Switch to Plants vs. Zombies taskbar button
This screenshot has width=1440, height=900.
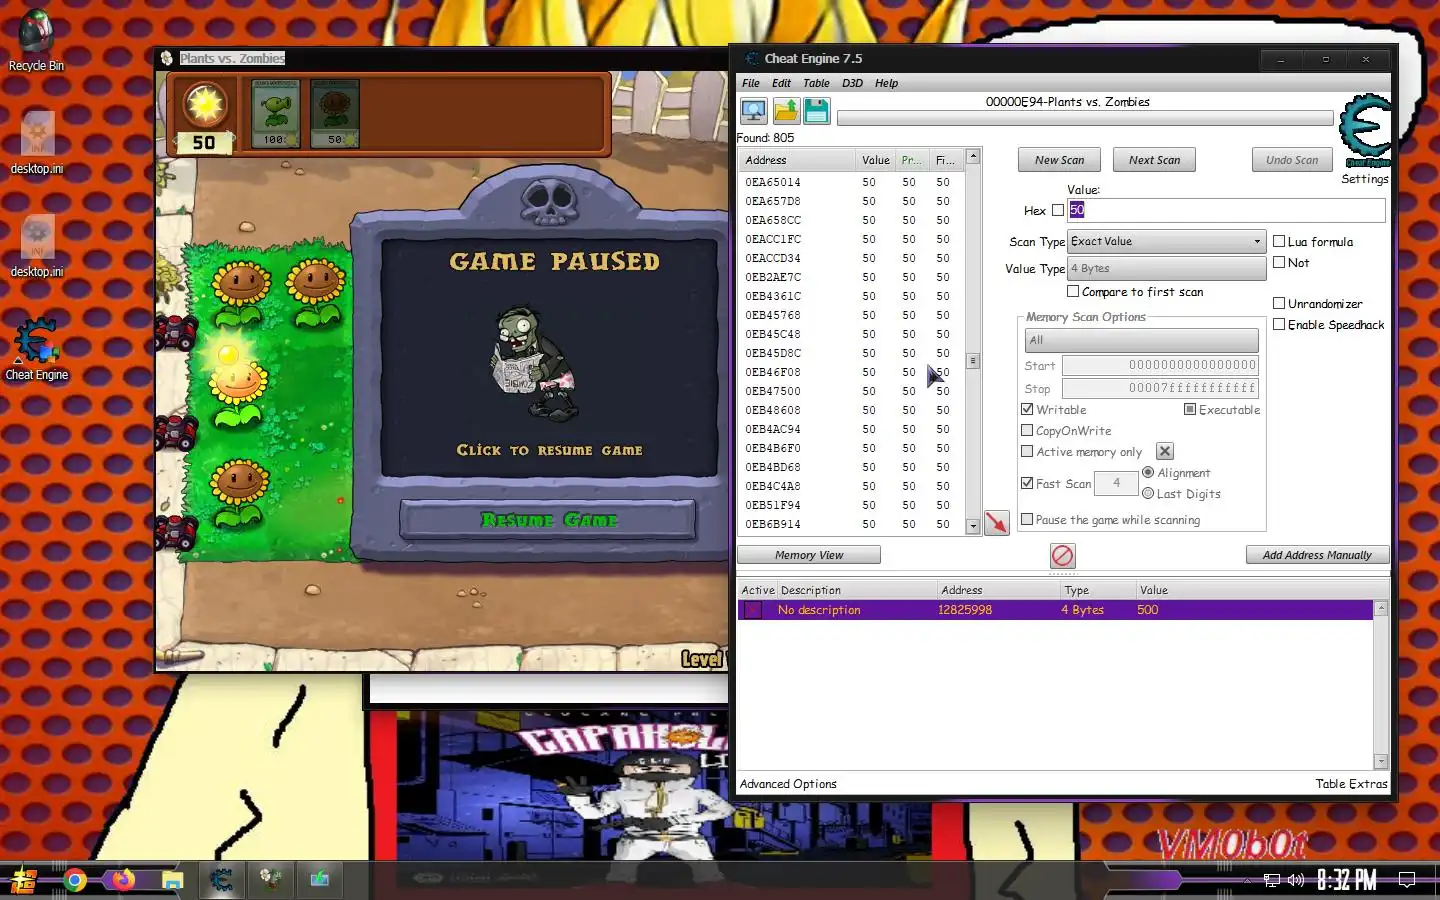tap(270, 880)
